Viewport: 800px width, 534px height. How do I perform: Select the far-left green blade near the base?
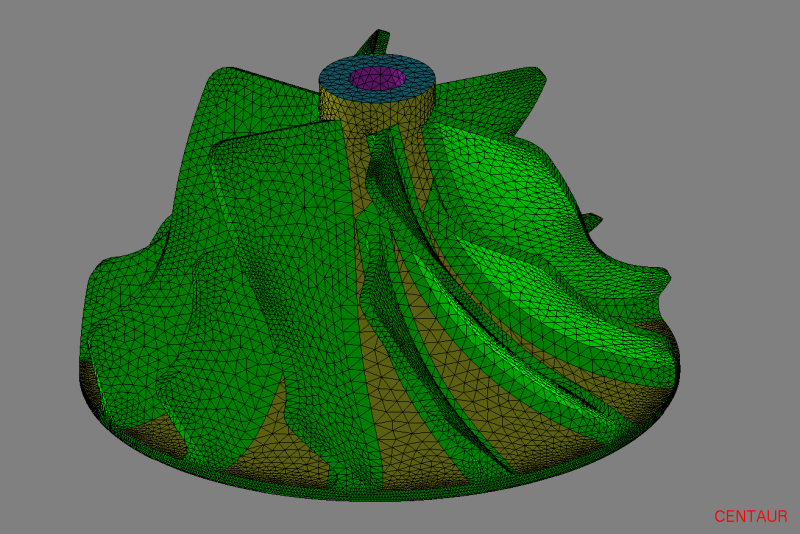coord(120,330)
